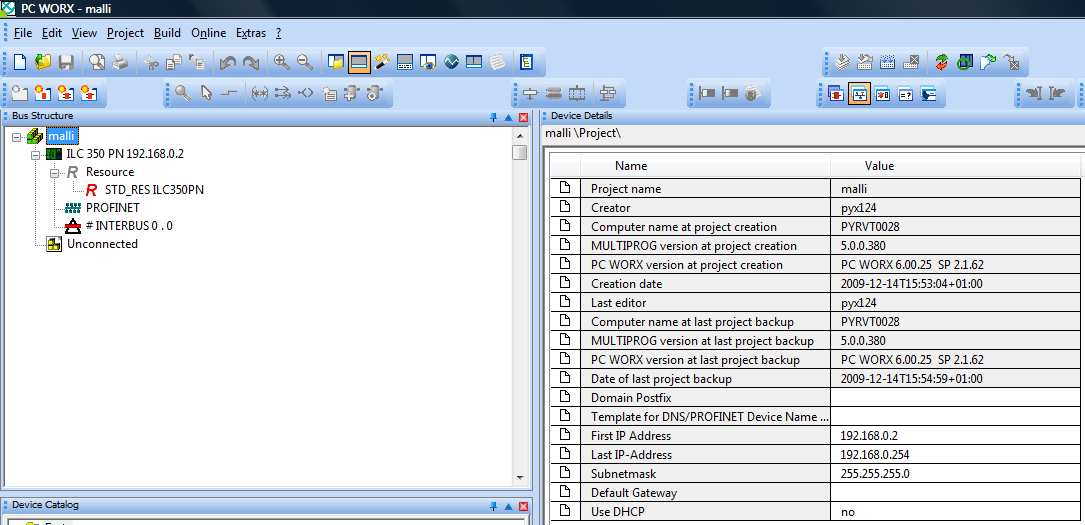Image resolution: width=1085 pixels, height=525 pixels.
Task: Click the empty Default Gateway value cell
Action: pyautogui.click(x=955, y=492)
